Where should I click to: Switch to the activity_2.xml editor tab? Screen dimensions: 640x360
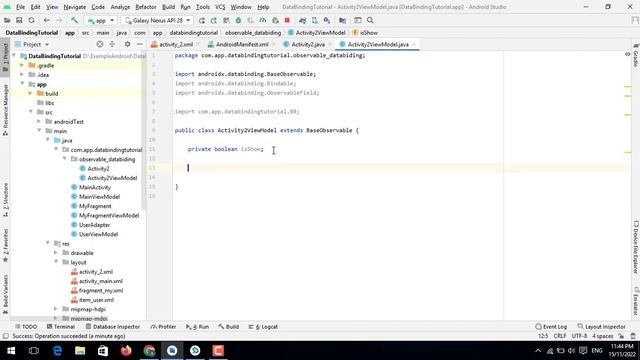coord(176,44)
